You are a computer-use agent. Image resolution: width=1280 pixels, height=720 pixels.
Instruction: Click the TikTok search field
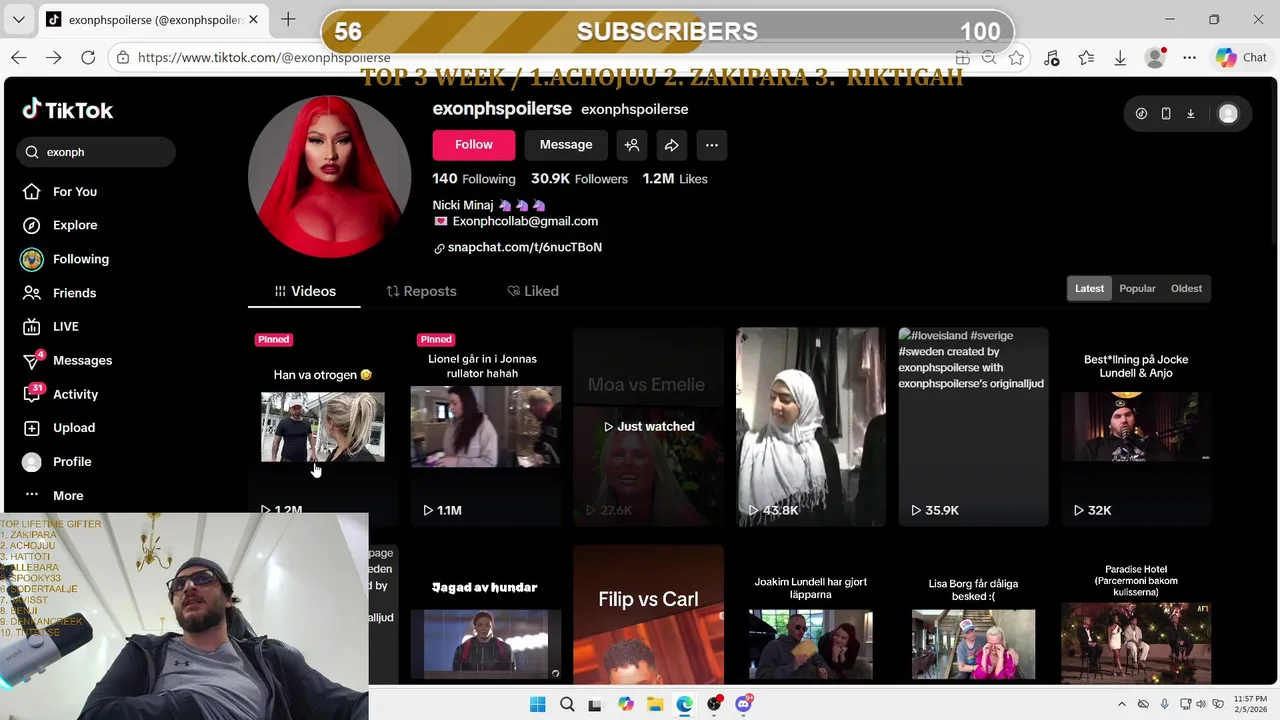(x=97, y=152)
